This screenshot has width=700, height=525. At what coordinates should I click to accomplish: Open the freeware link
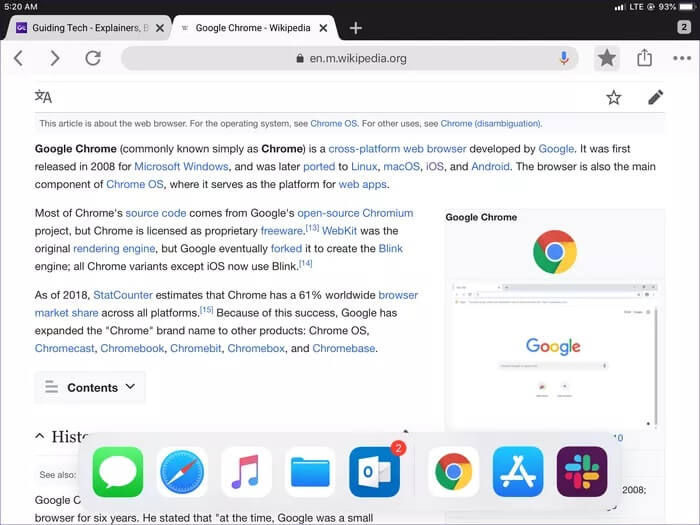pos(282,231)
